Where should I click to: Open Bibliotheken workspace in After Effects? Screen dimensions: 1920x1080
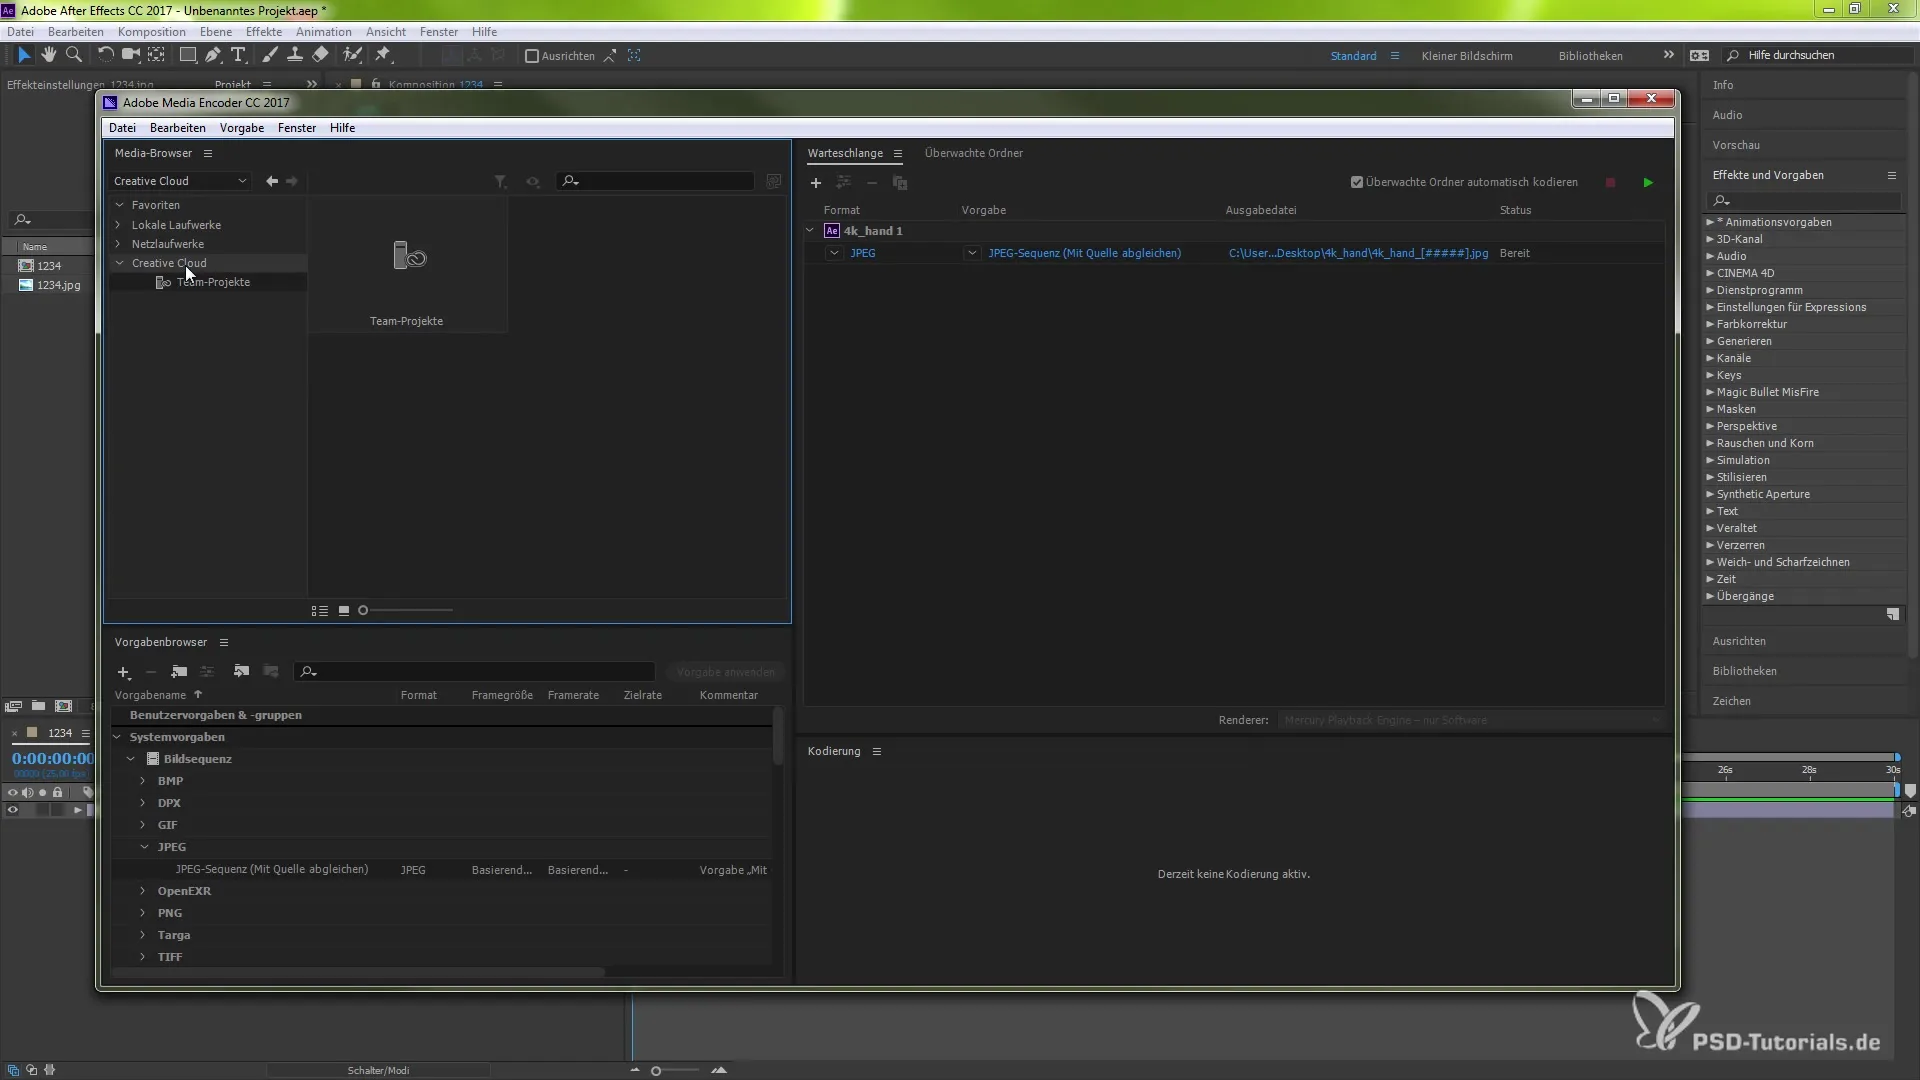(1590, 56)
